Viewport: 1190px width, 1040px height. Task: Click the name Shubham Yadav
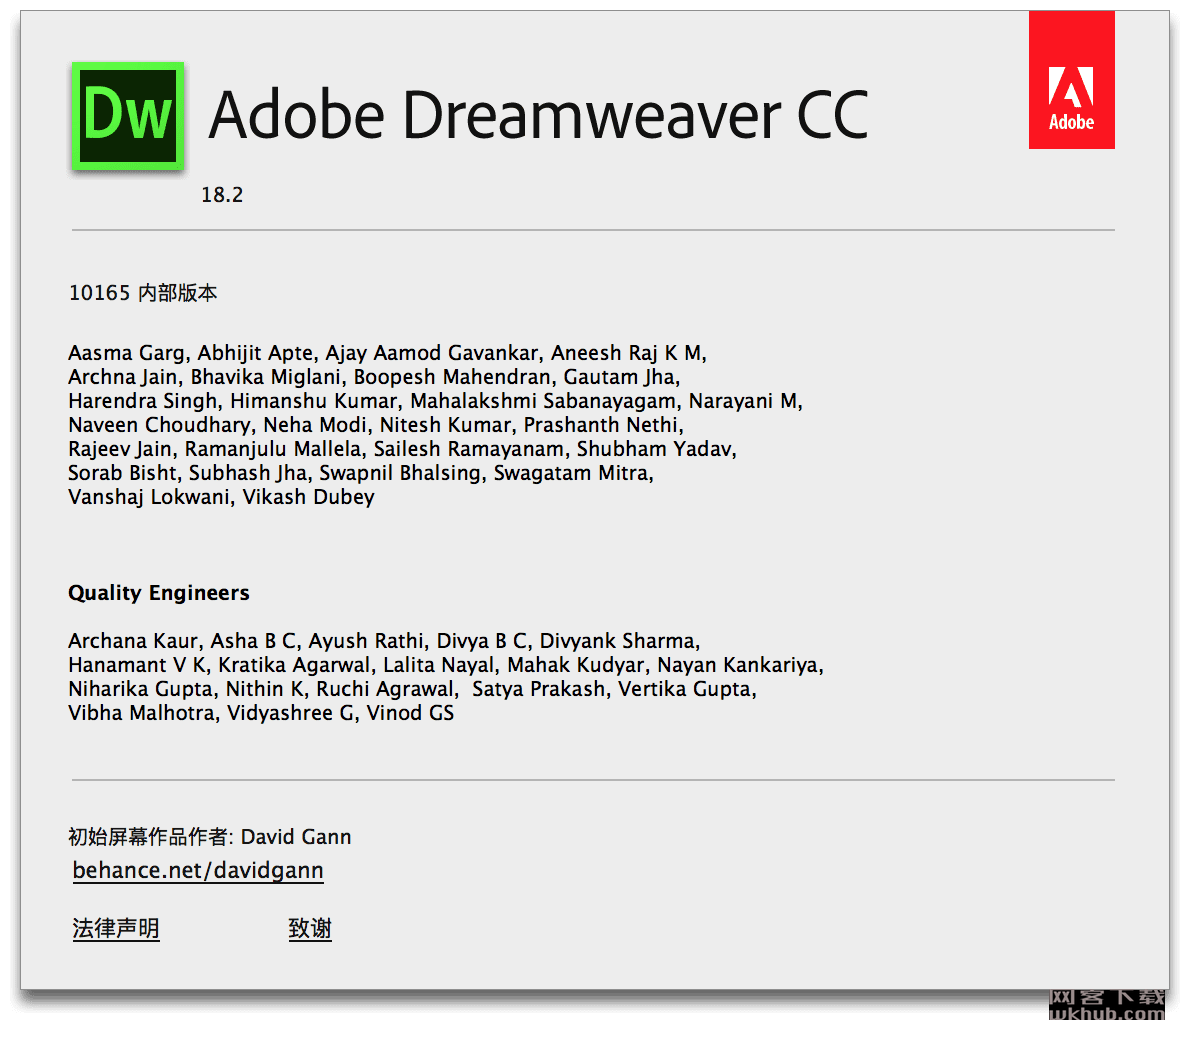[x=654, y=449]
